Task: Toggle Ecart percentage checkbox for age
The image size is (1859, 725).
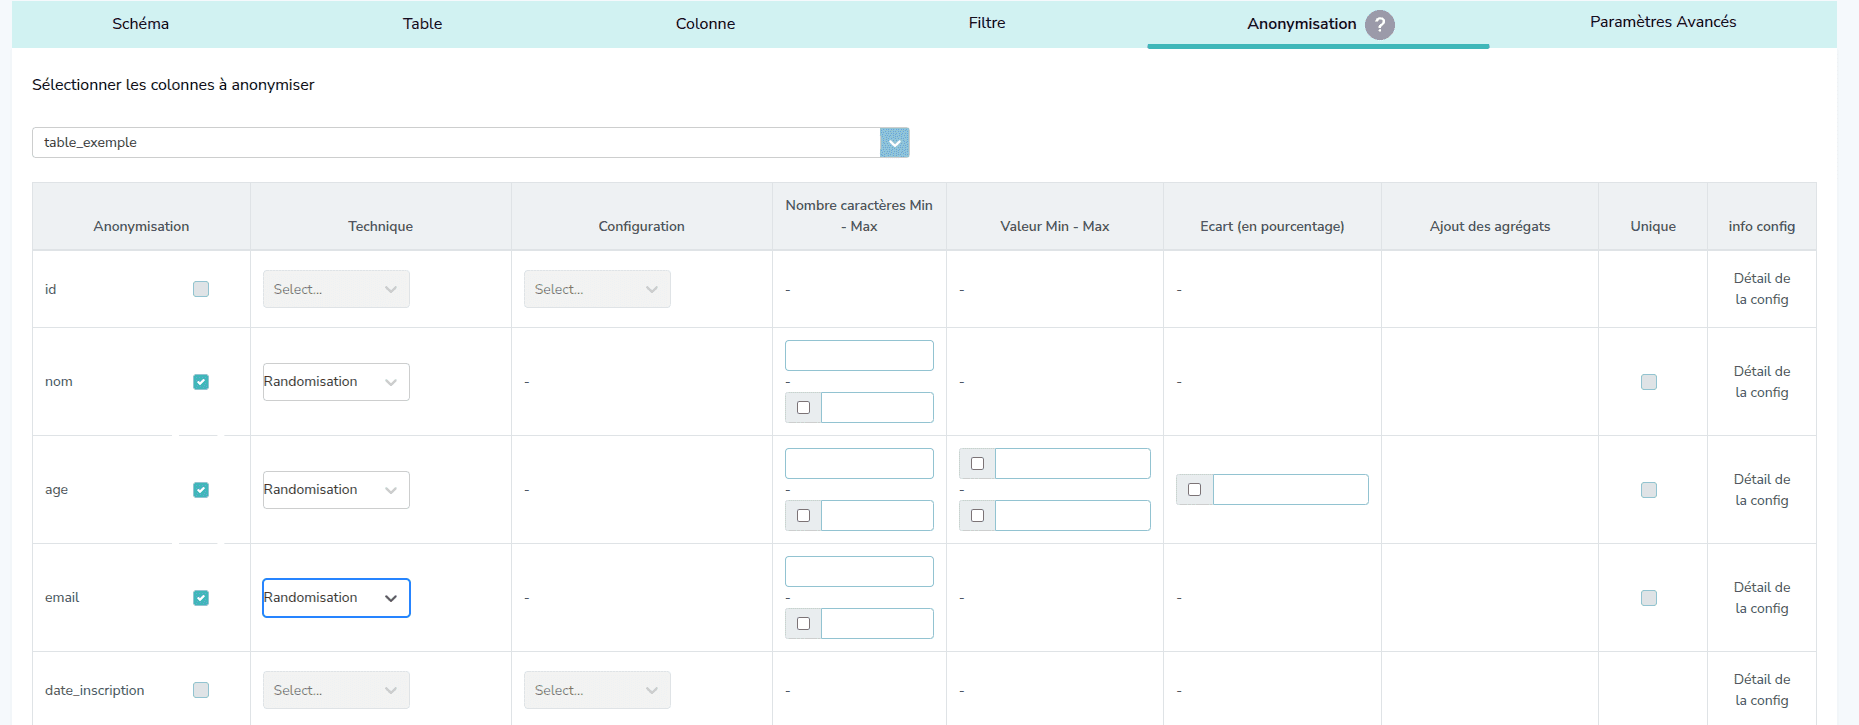Action: coord(1194,490)
